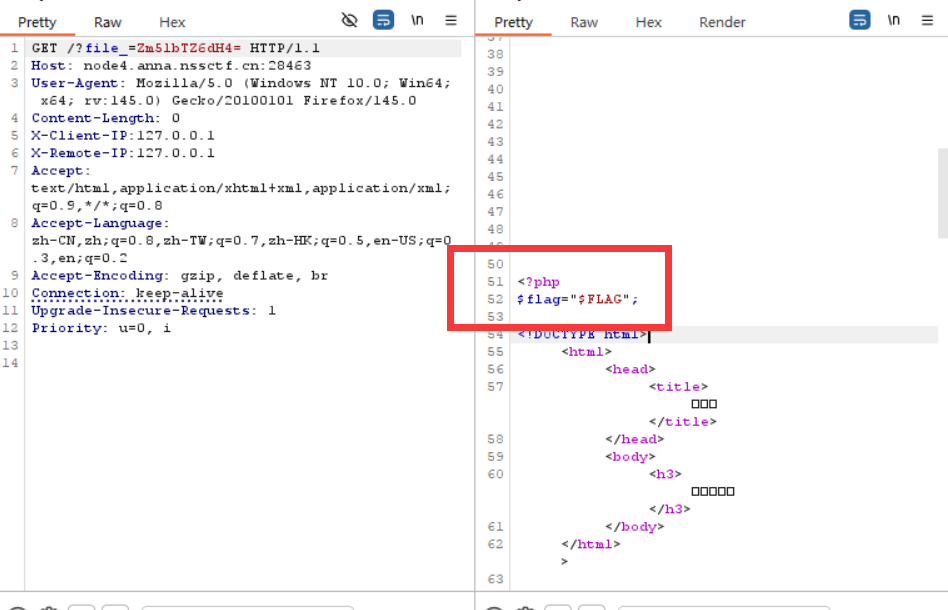Click the opening <h3> tag in response
Screen dimensions: 948x610
[665, 475]
